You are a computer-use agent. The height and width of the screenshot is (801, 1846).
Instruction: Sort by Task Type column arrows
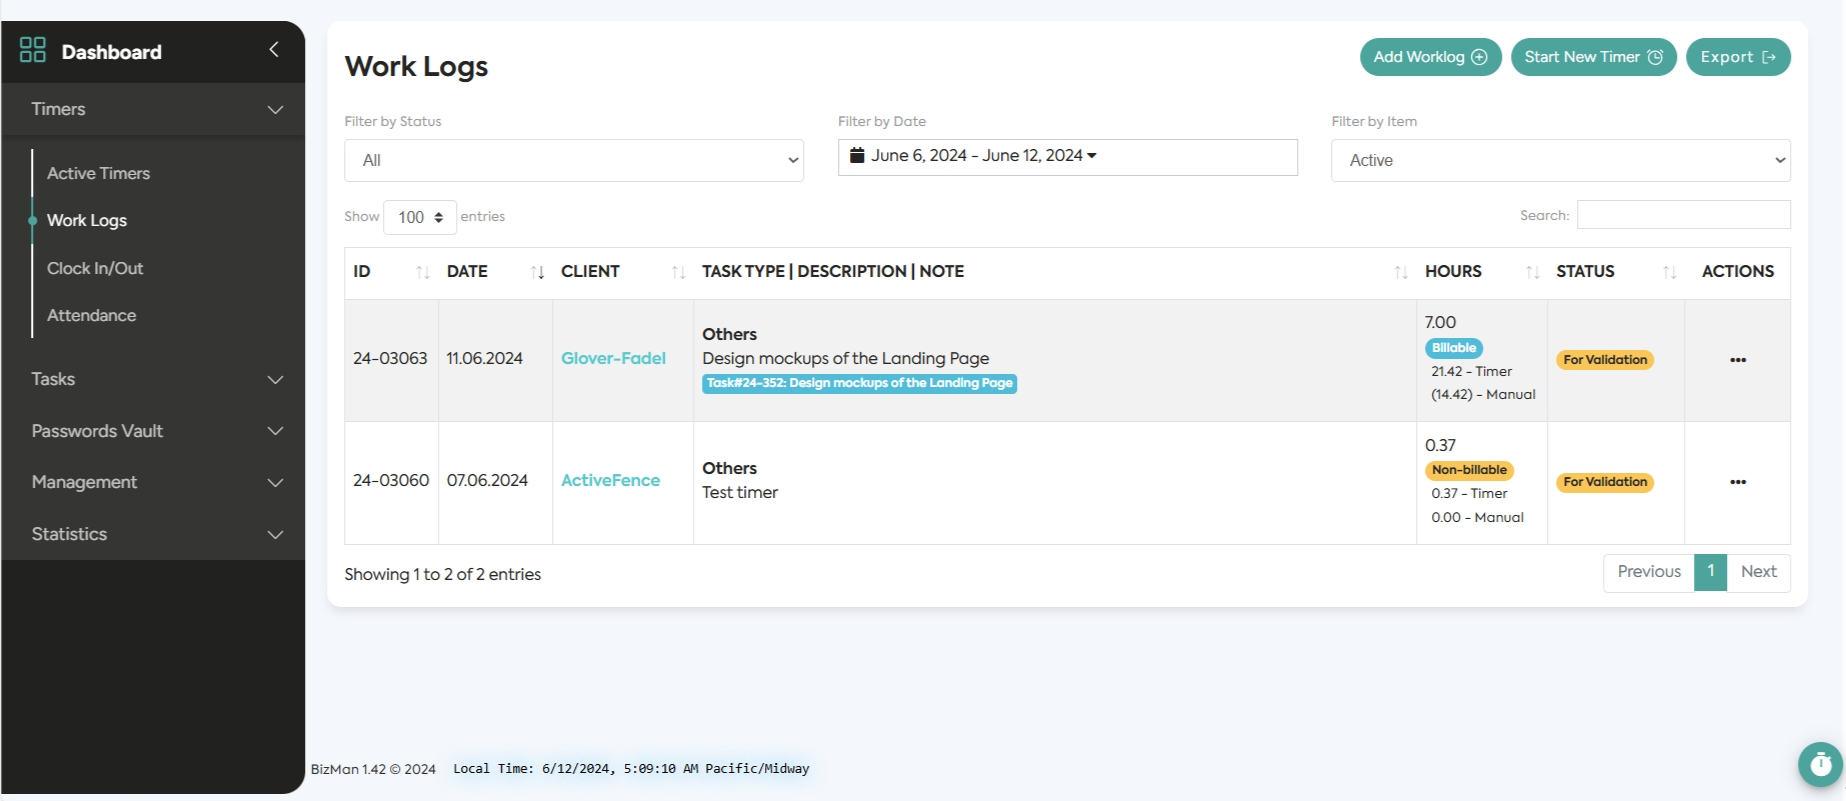click(1401, 272)
